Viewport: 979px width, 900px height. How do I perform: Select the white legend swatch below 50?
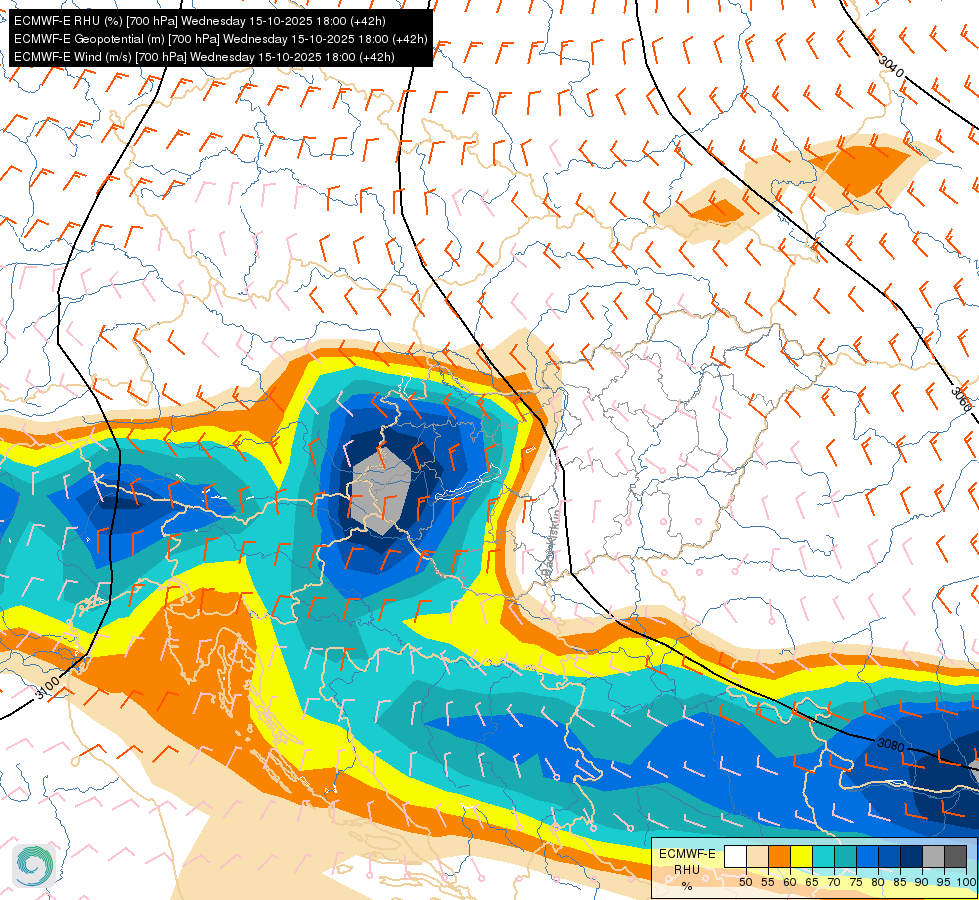coord(735,856)
